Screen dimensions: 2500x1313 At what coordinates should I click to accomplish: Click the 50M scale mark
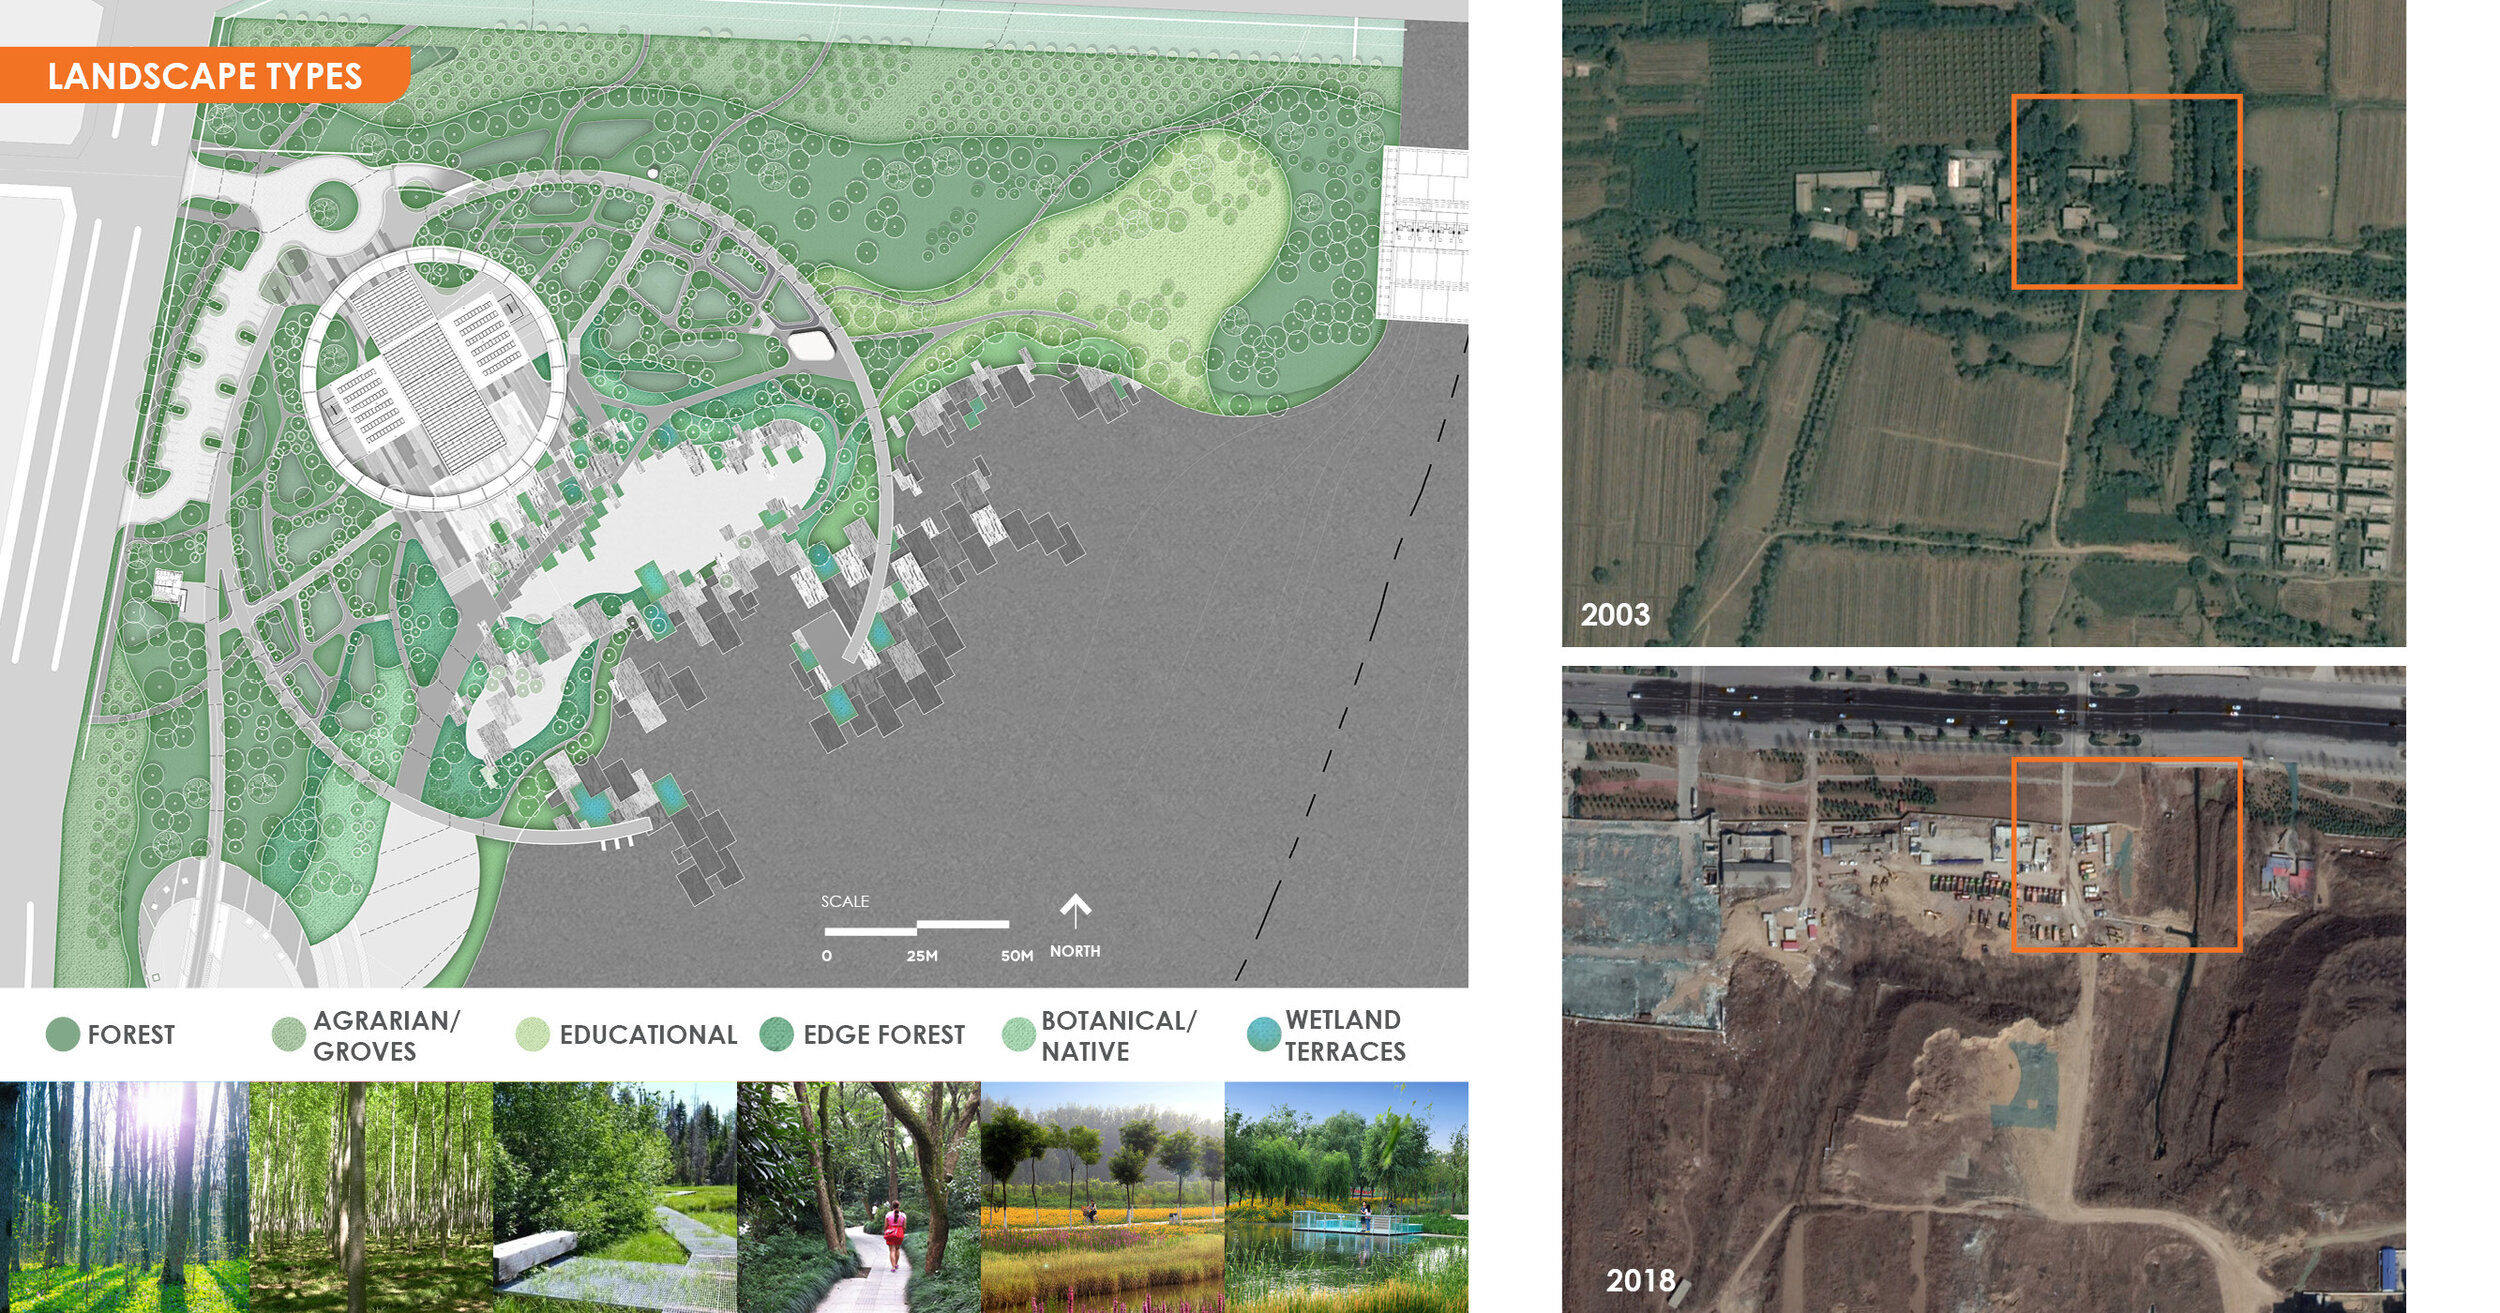1017,956
